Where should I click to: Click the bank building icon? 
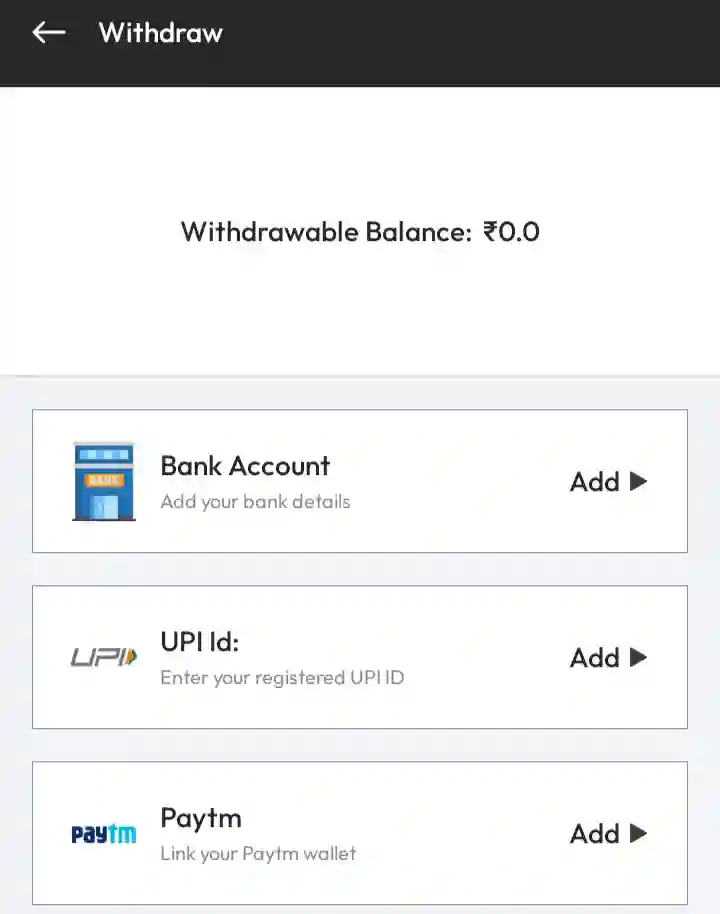coord(104,481)
